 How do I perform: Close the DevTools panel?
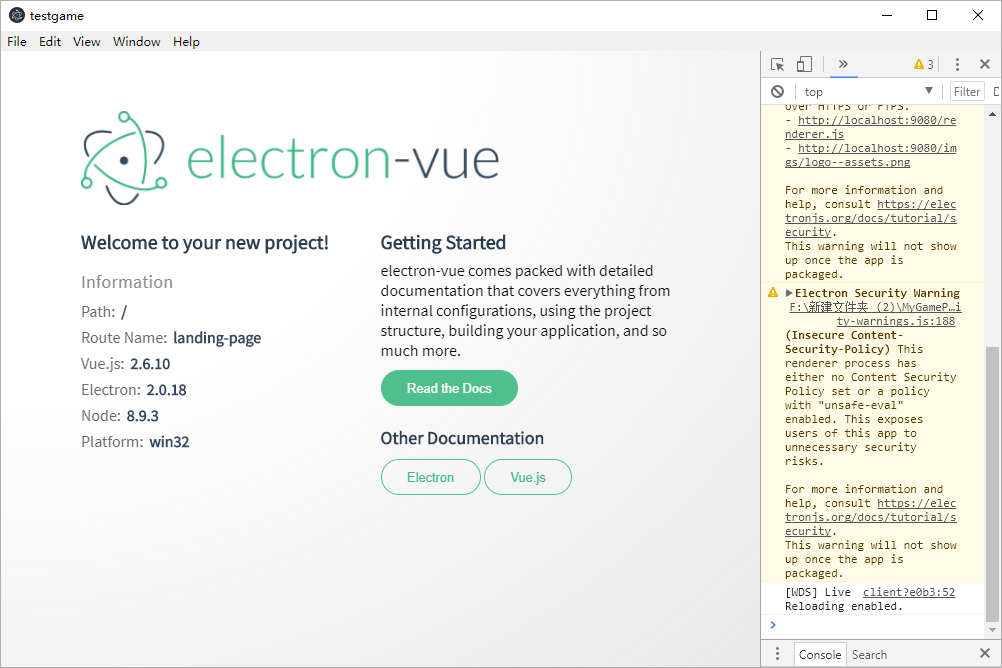point(985,64)
